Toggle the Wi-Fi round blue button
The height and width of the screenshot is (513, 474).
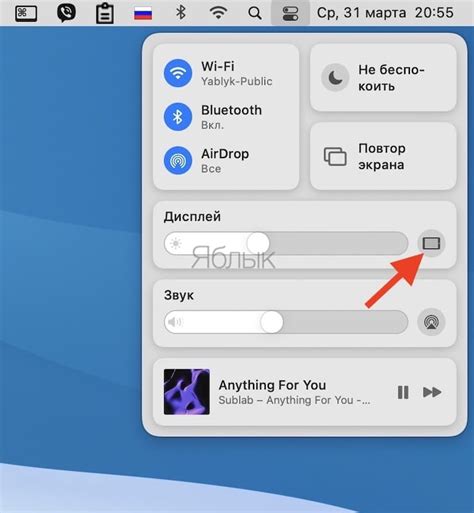tap(178, 73)
